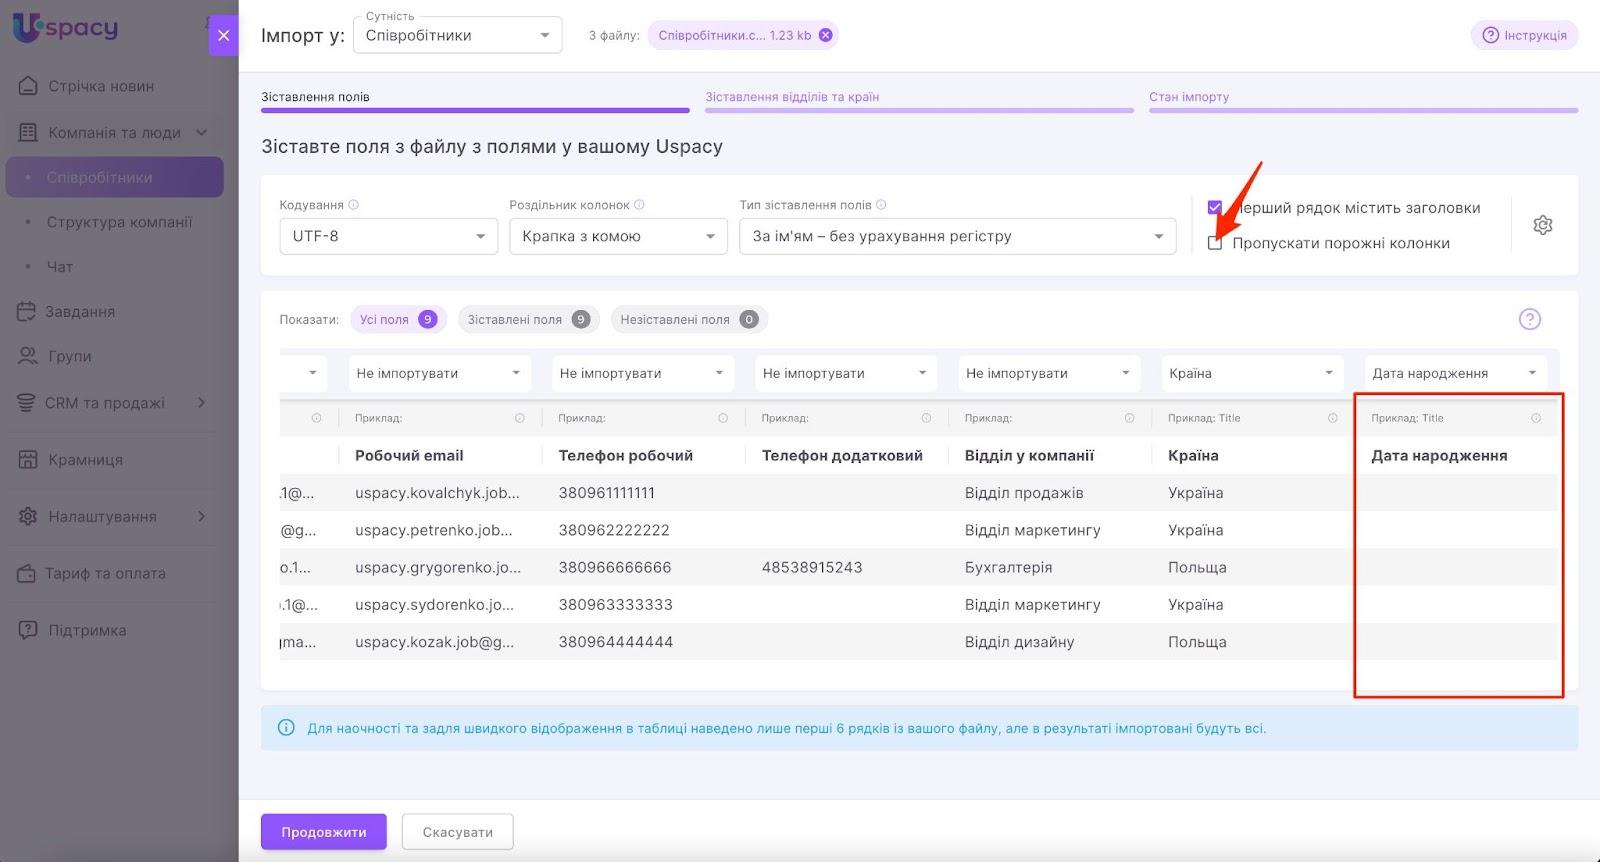The height and width of the screenshot is (862, 1600).
Task: Open import settings gear icon
Action: click(x=1542, y=225)
